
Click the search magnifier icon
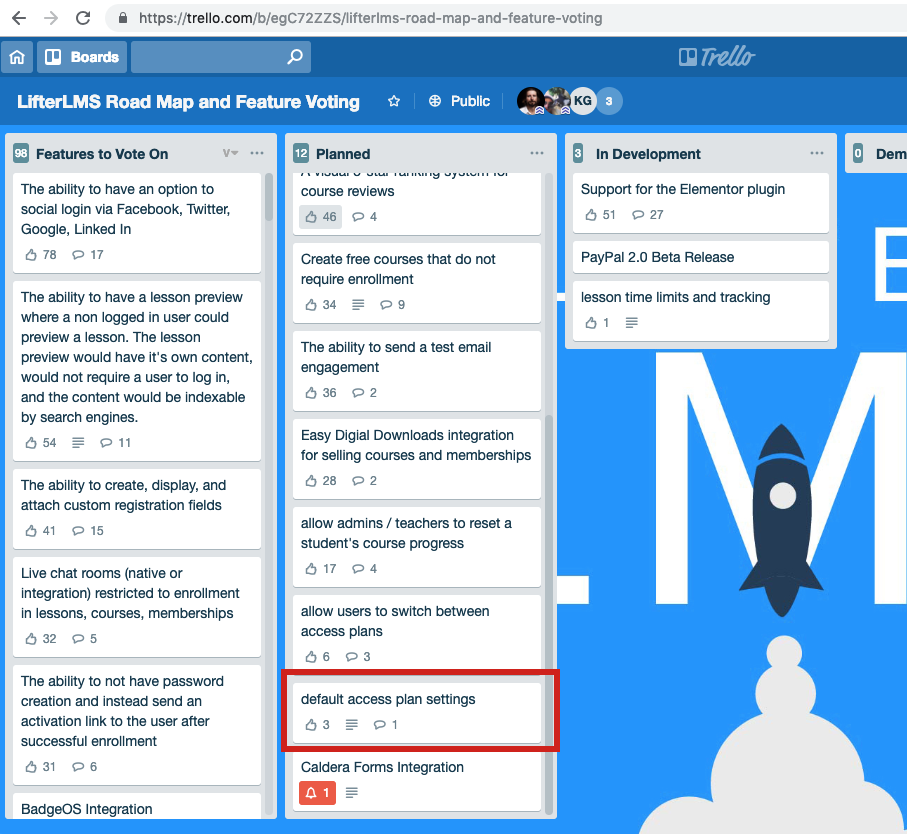[x=295, y=57]
